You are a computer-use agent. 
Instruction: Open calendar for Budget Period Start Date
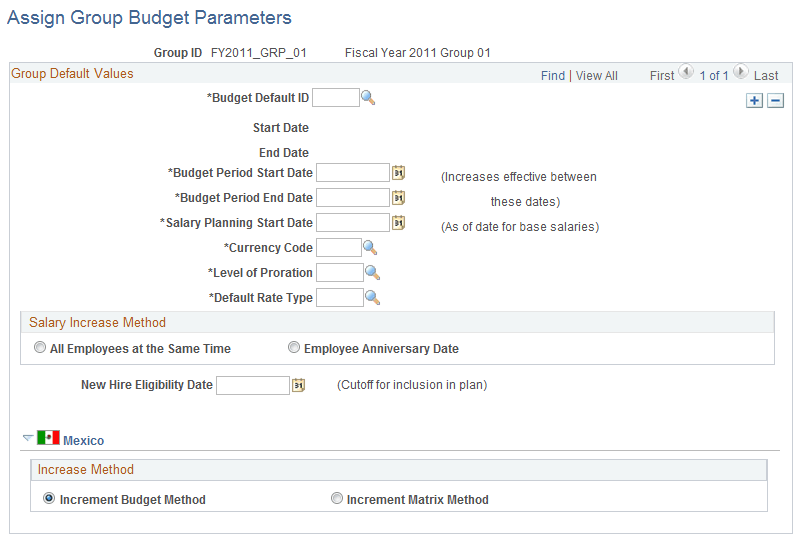tap(398, 173)
